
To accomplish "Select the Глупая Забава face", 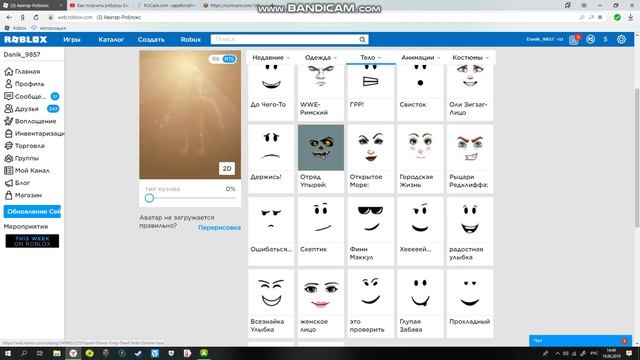I will [420, 303].
